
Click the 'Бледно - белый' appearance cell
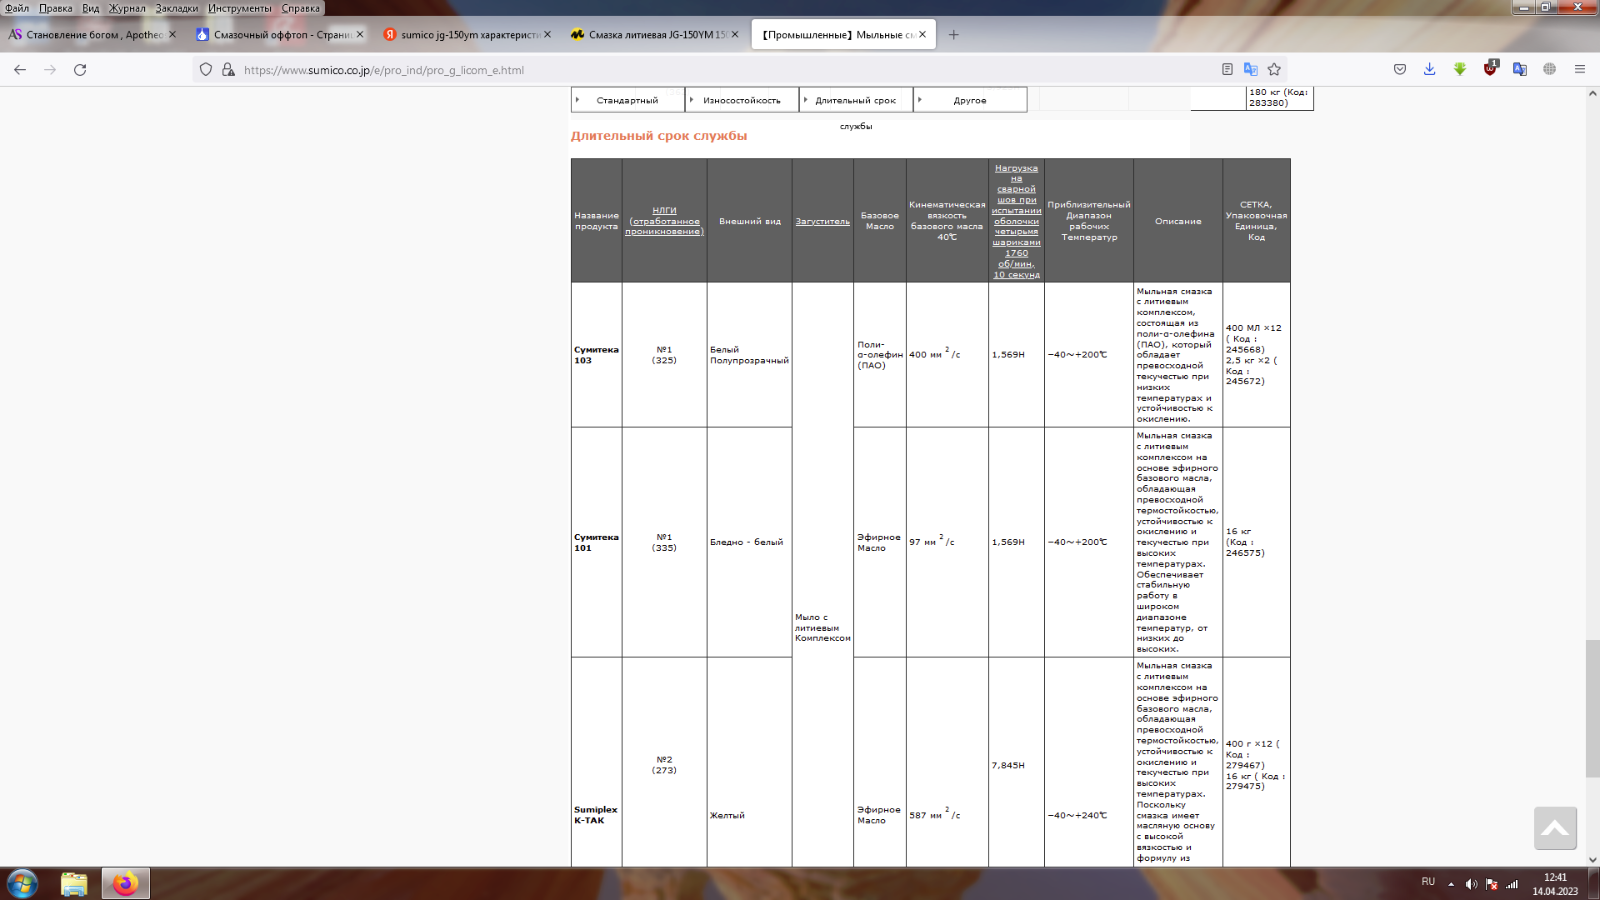pyautogui.click(x=747, y=542)
